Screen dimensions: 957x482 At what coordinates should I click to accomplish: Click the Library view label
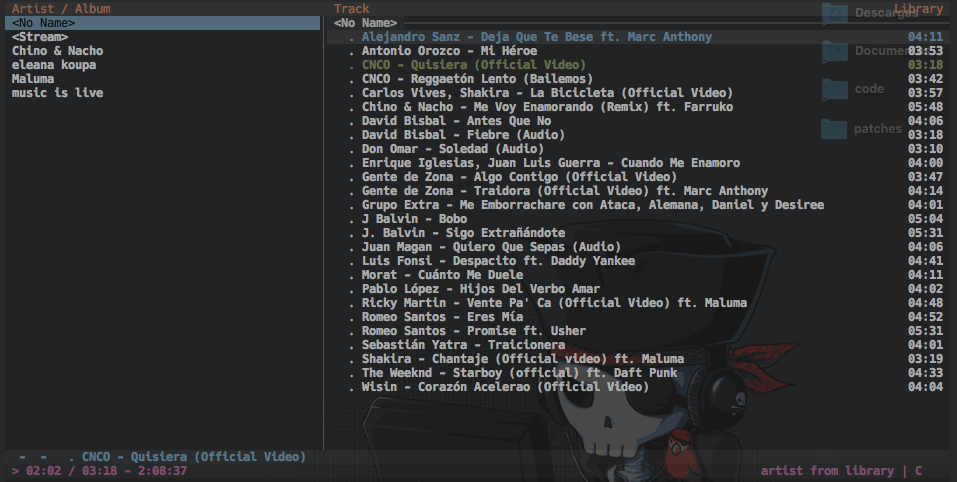coord(919,9)
